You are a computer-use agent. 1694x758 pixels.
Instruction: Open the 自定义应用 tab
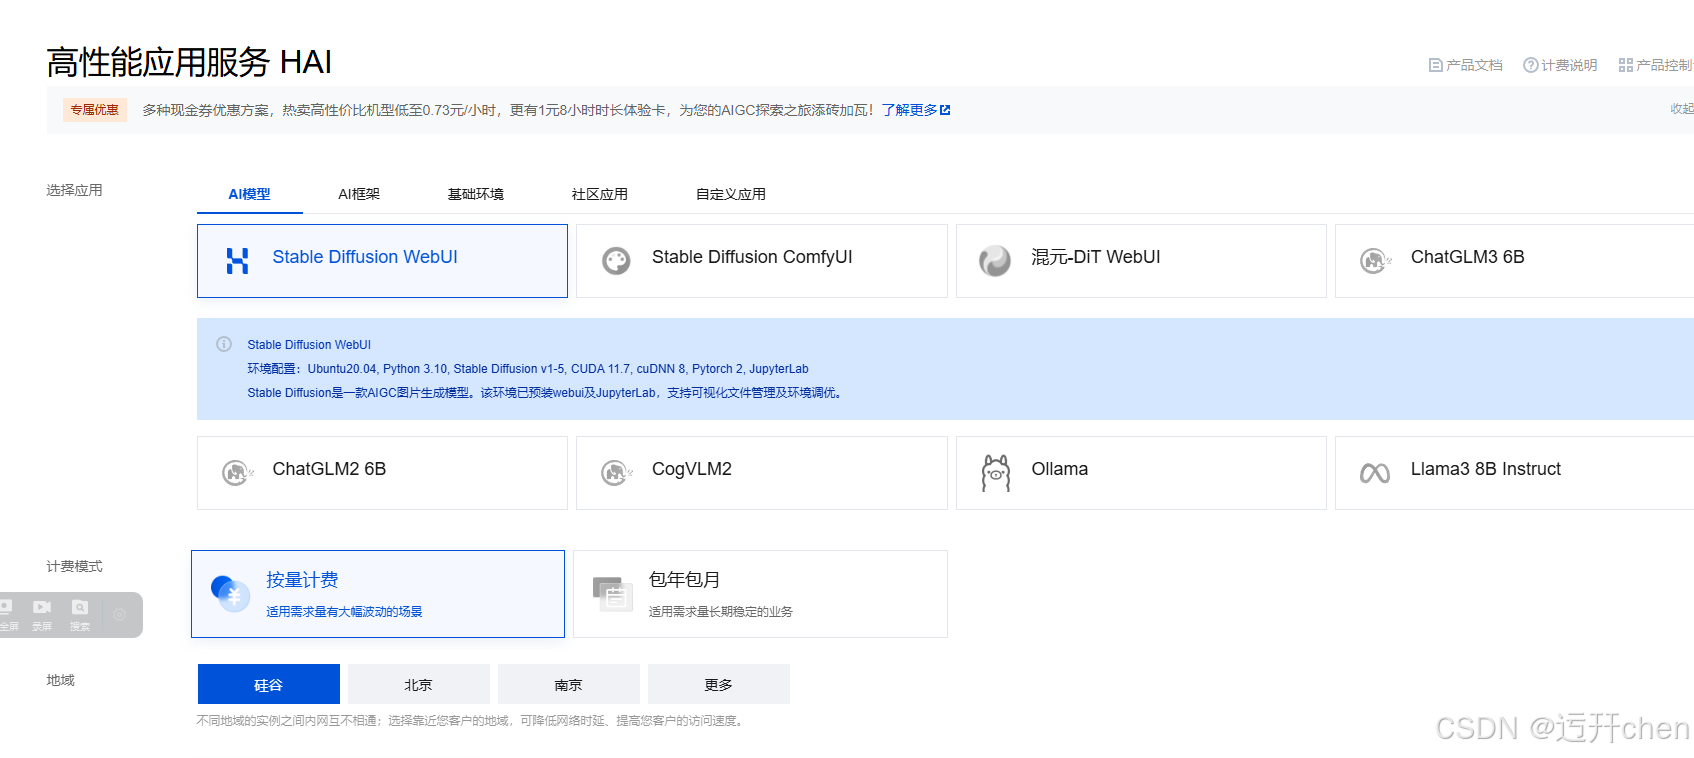731,194
